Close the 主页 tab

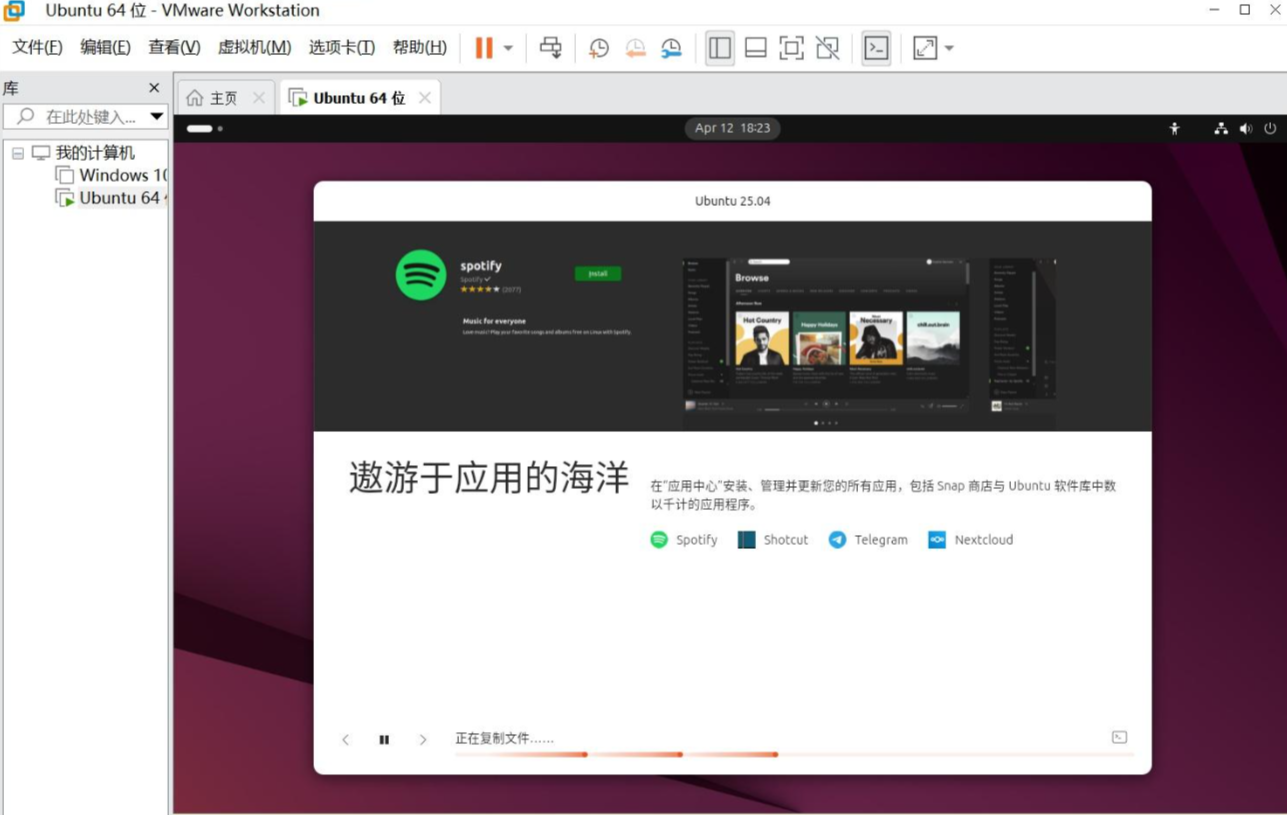pyautogui.click(x=259, y=98)
